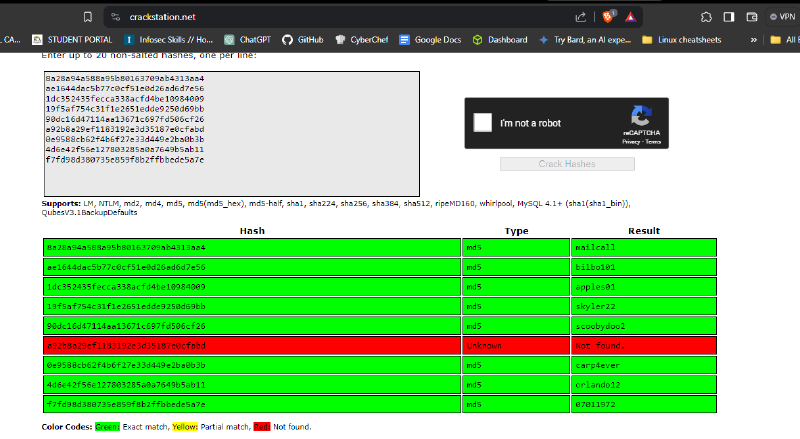
Task: Open site settings icon left of the URL
Action: tap(116, 17)
